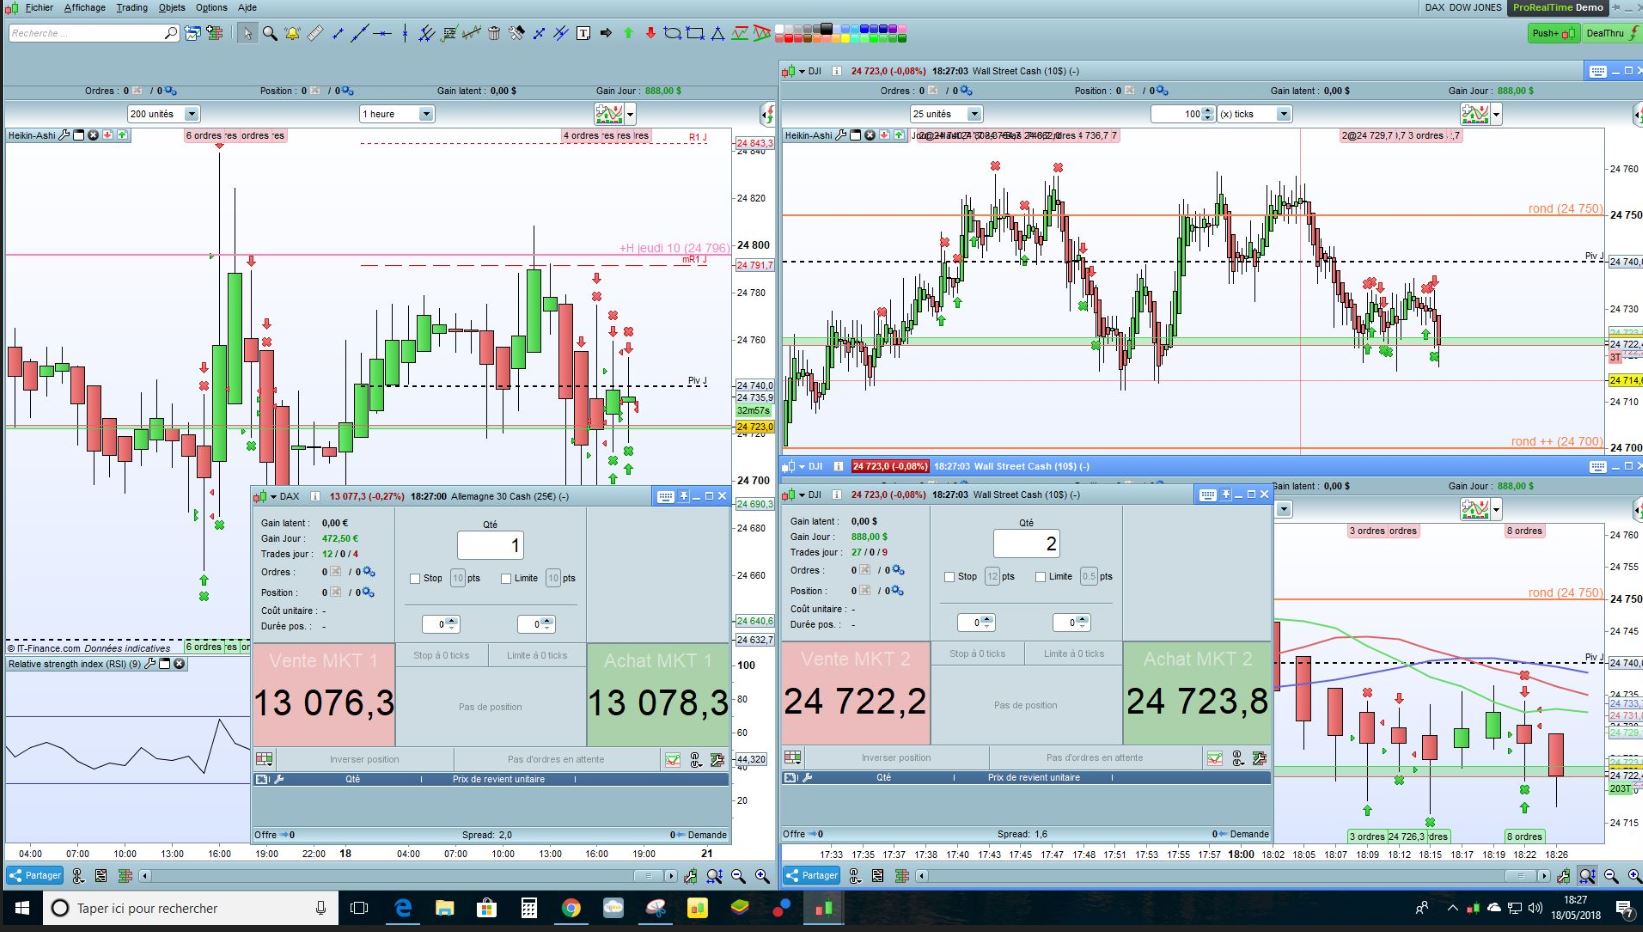Open the Objets menu
The height and width of the screenshot is (932, 1643).
click(x=172, y=7)
